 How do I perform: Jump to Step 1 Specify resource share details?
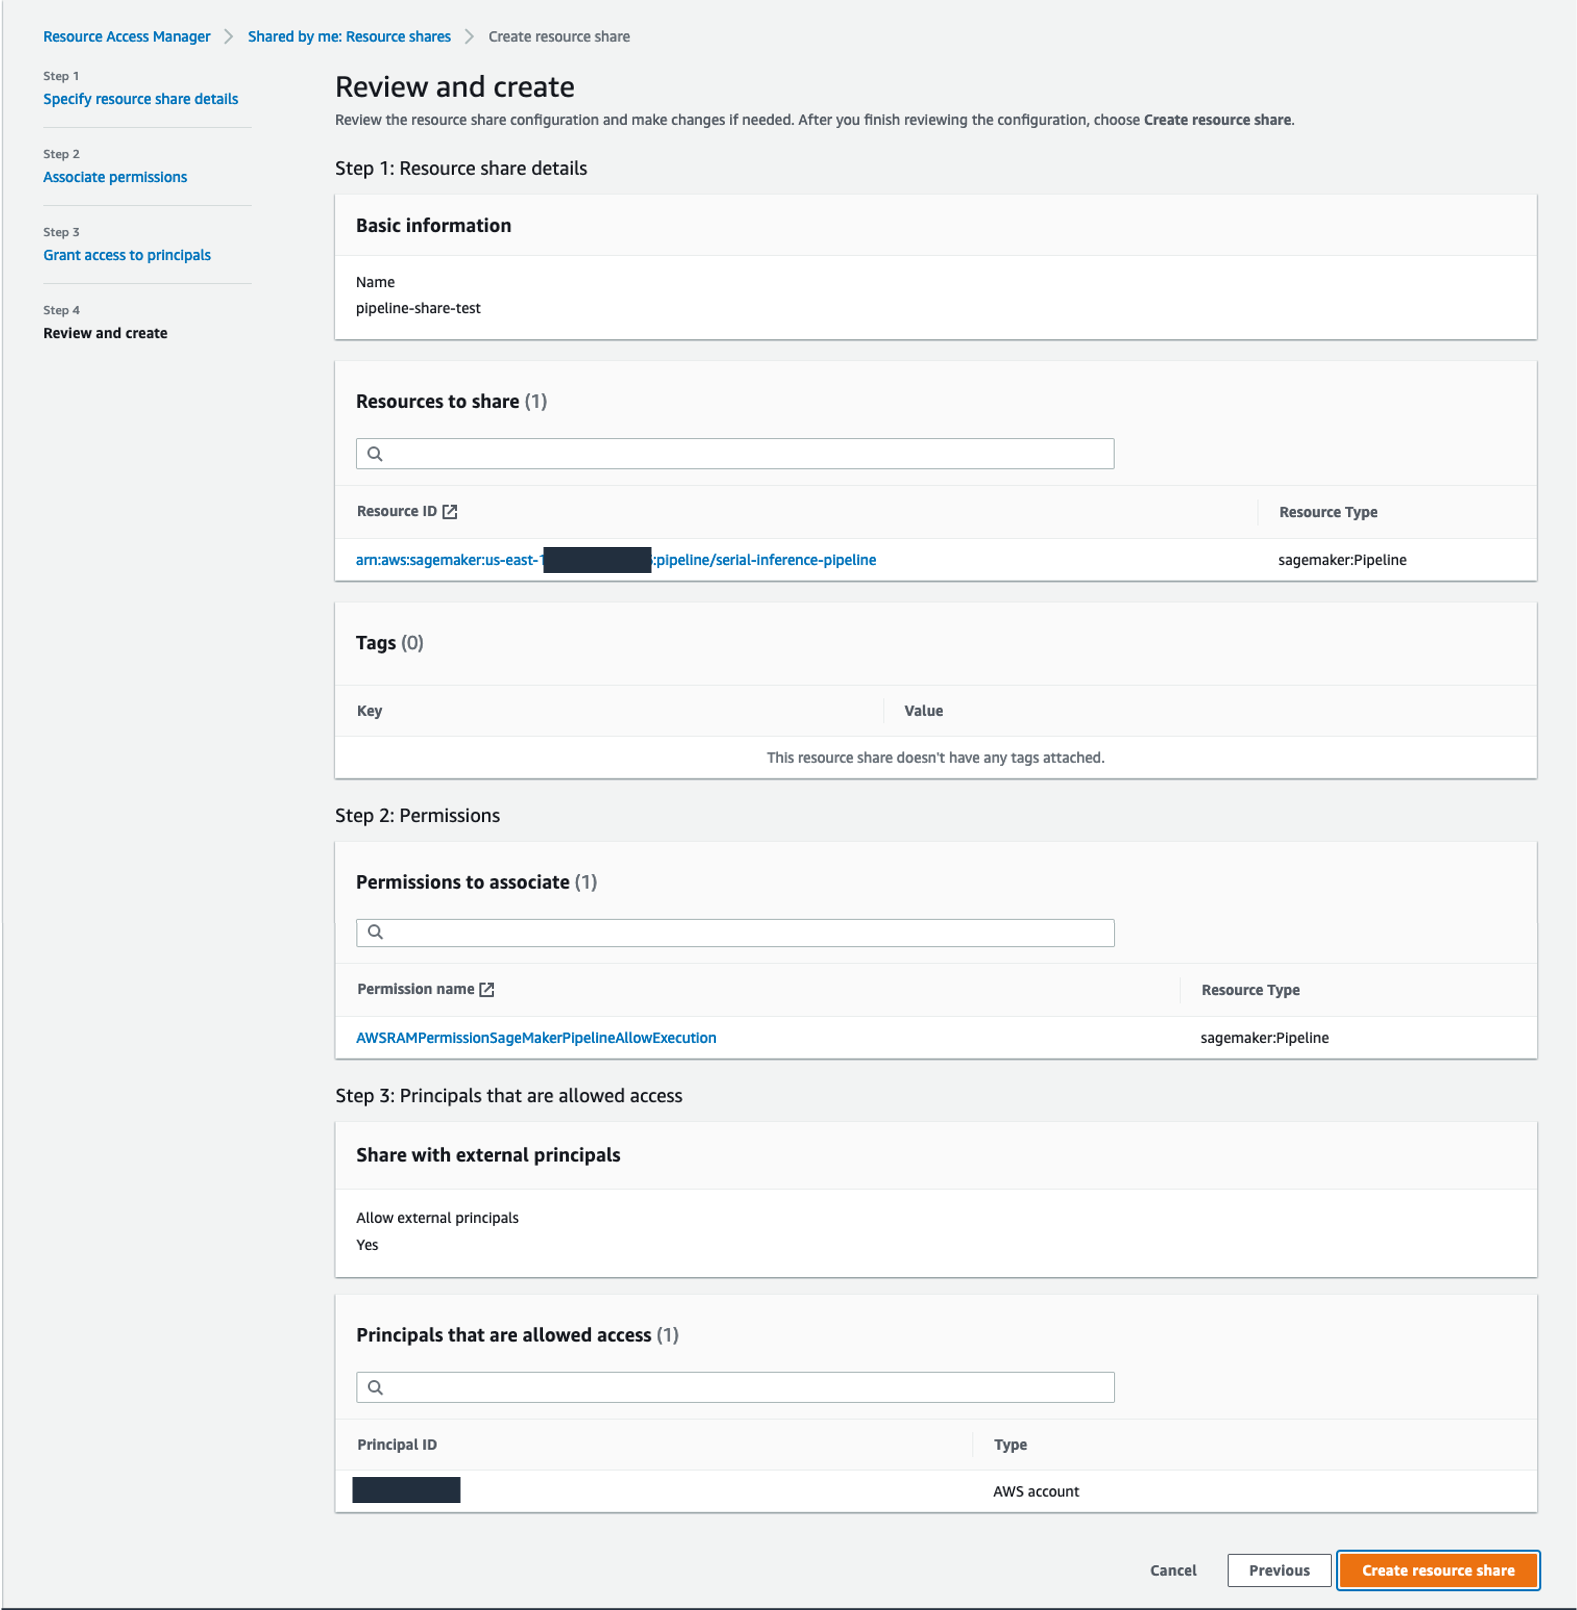(140, 99)
